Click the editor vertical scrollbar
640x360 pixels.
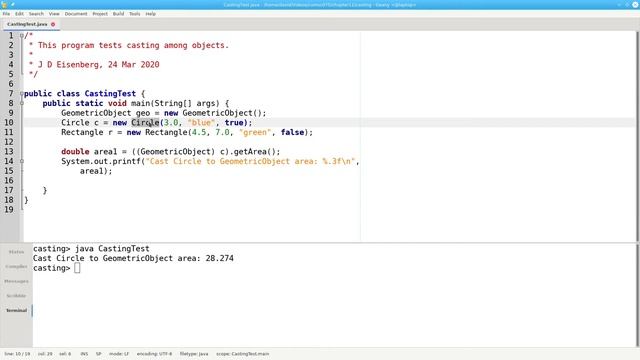637,136
